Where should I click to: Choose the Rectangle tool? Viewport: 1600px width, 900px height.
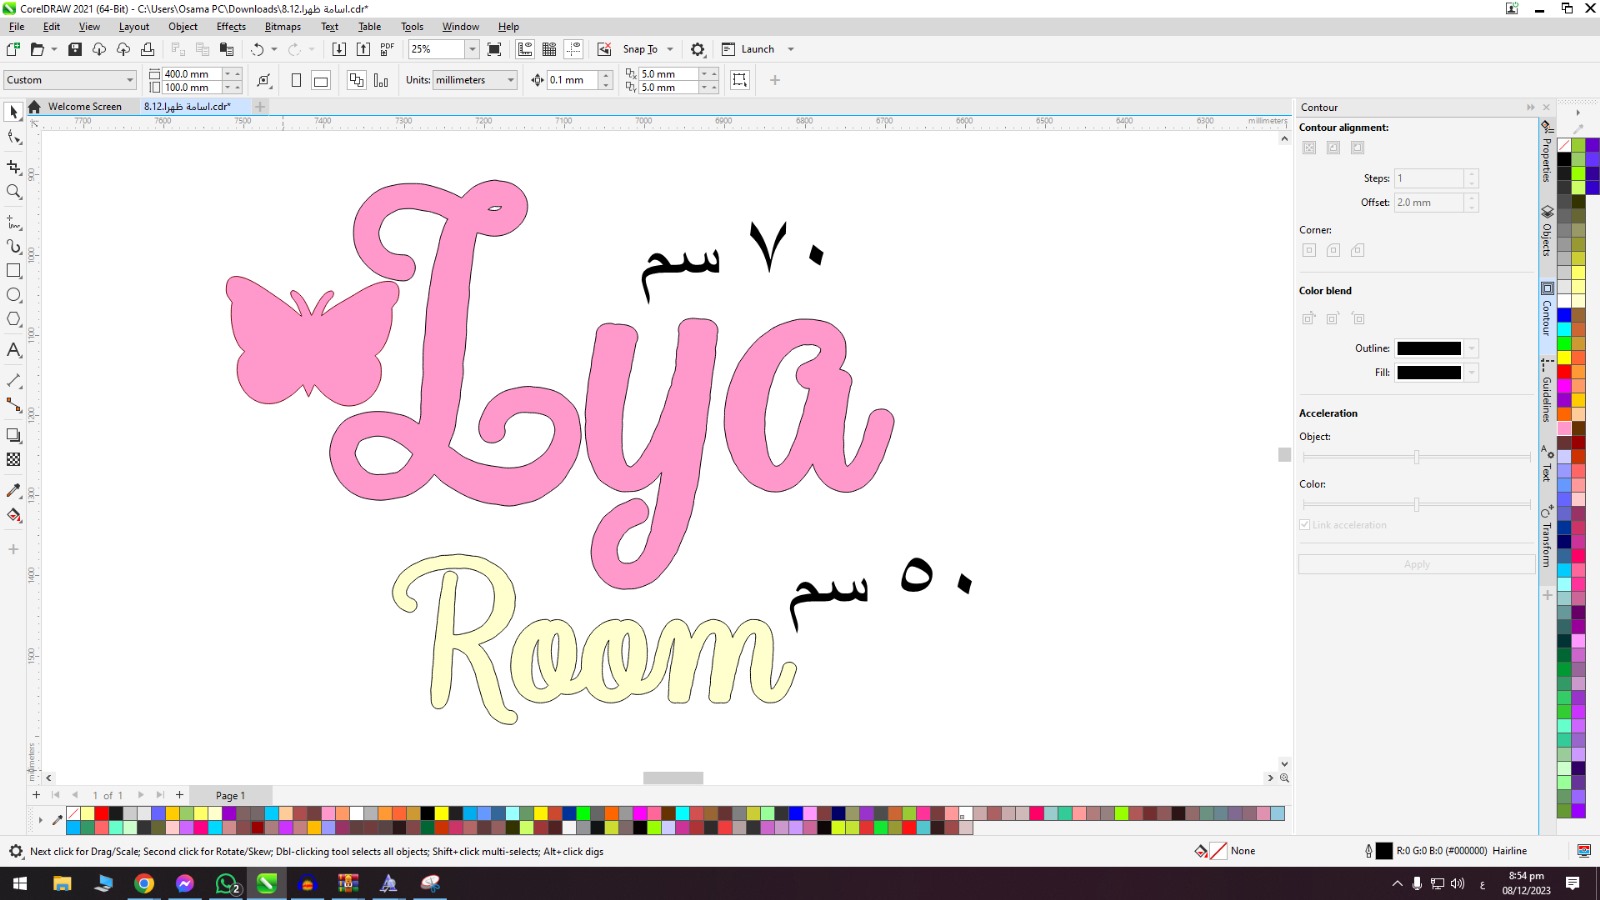pos(14,271)
